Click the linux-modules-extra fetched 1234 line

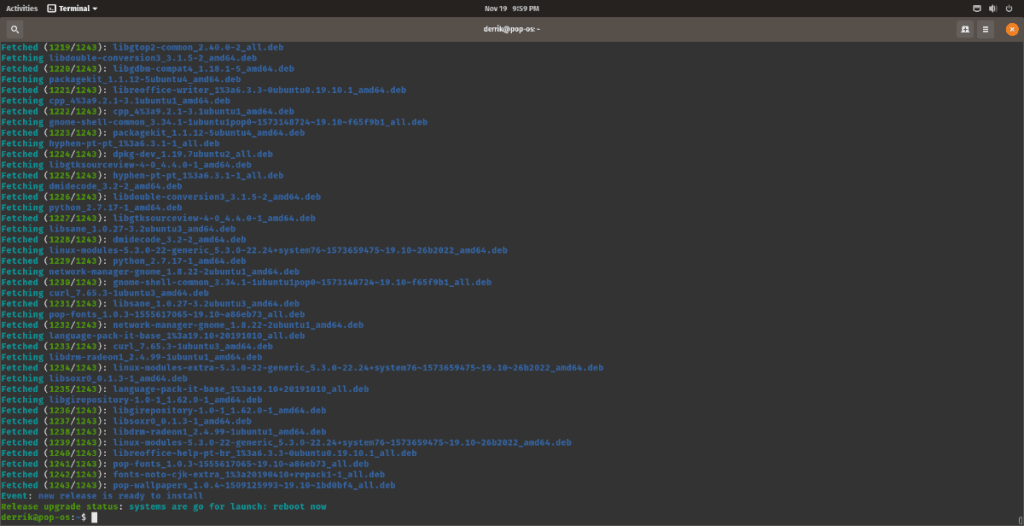click(300, 368)
